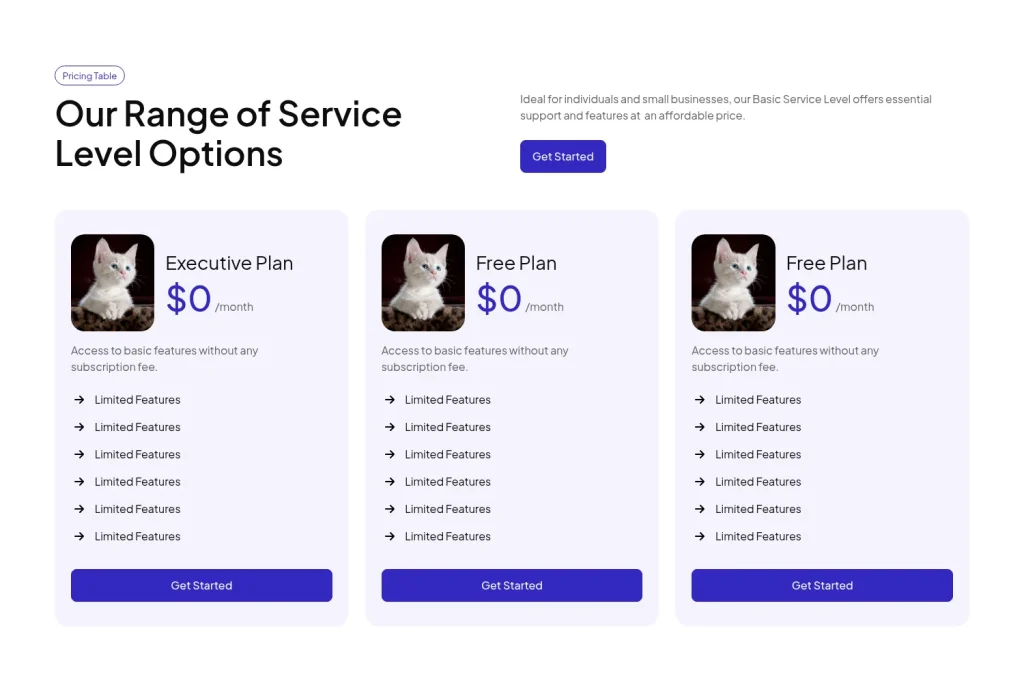Click the arrow icon beside Executive Plan's fourth Limited Features
The width and height of the screenshot is (1024, 692).
(79, 482)
